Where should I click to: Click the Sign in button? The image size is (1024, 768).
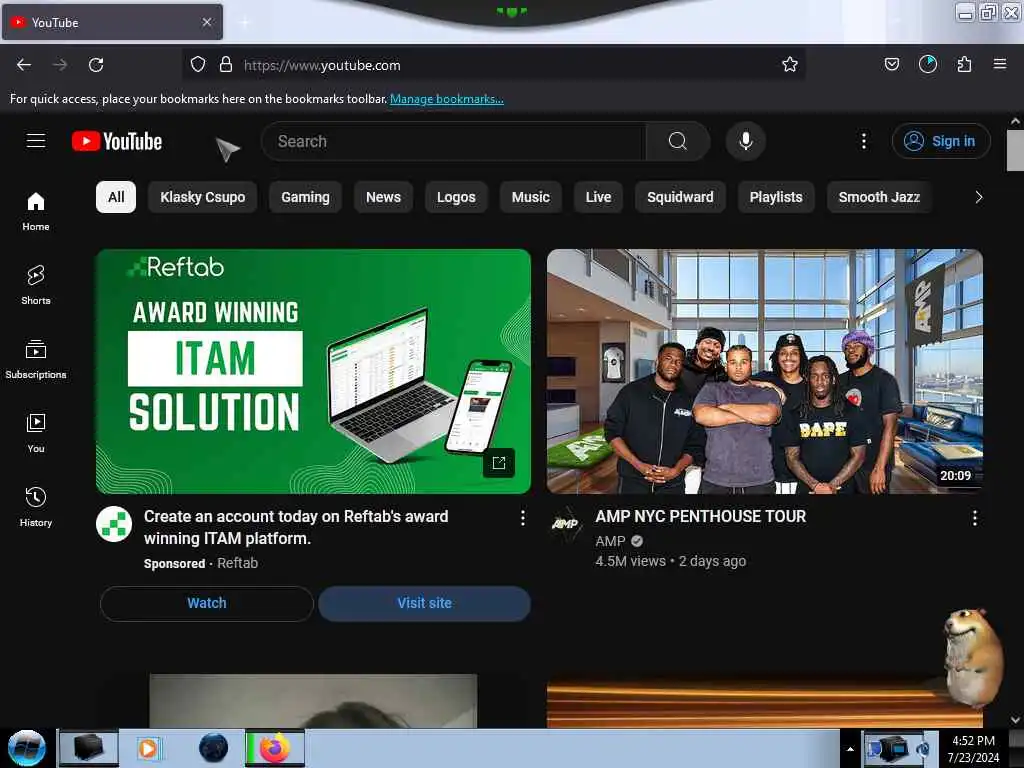click(x=941, y=141)
